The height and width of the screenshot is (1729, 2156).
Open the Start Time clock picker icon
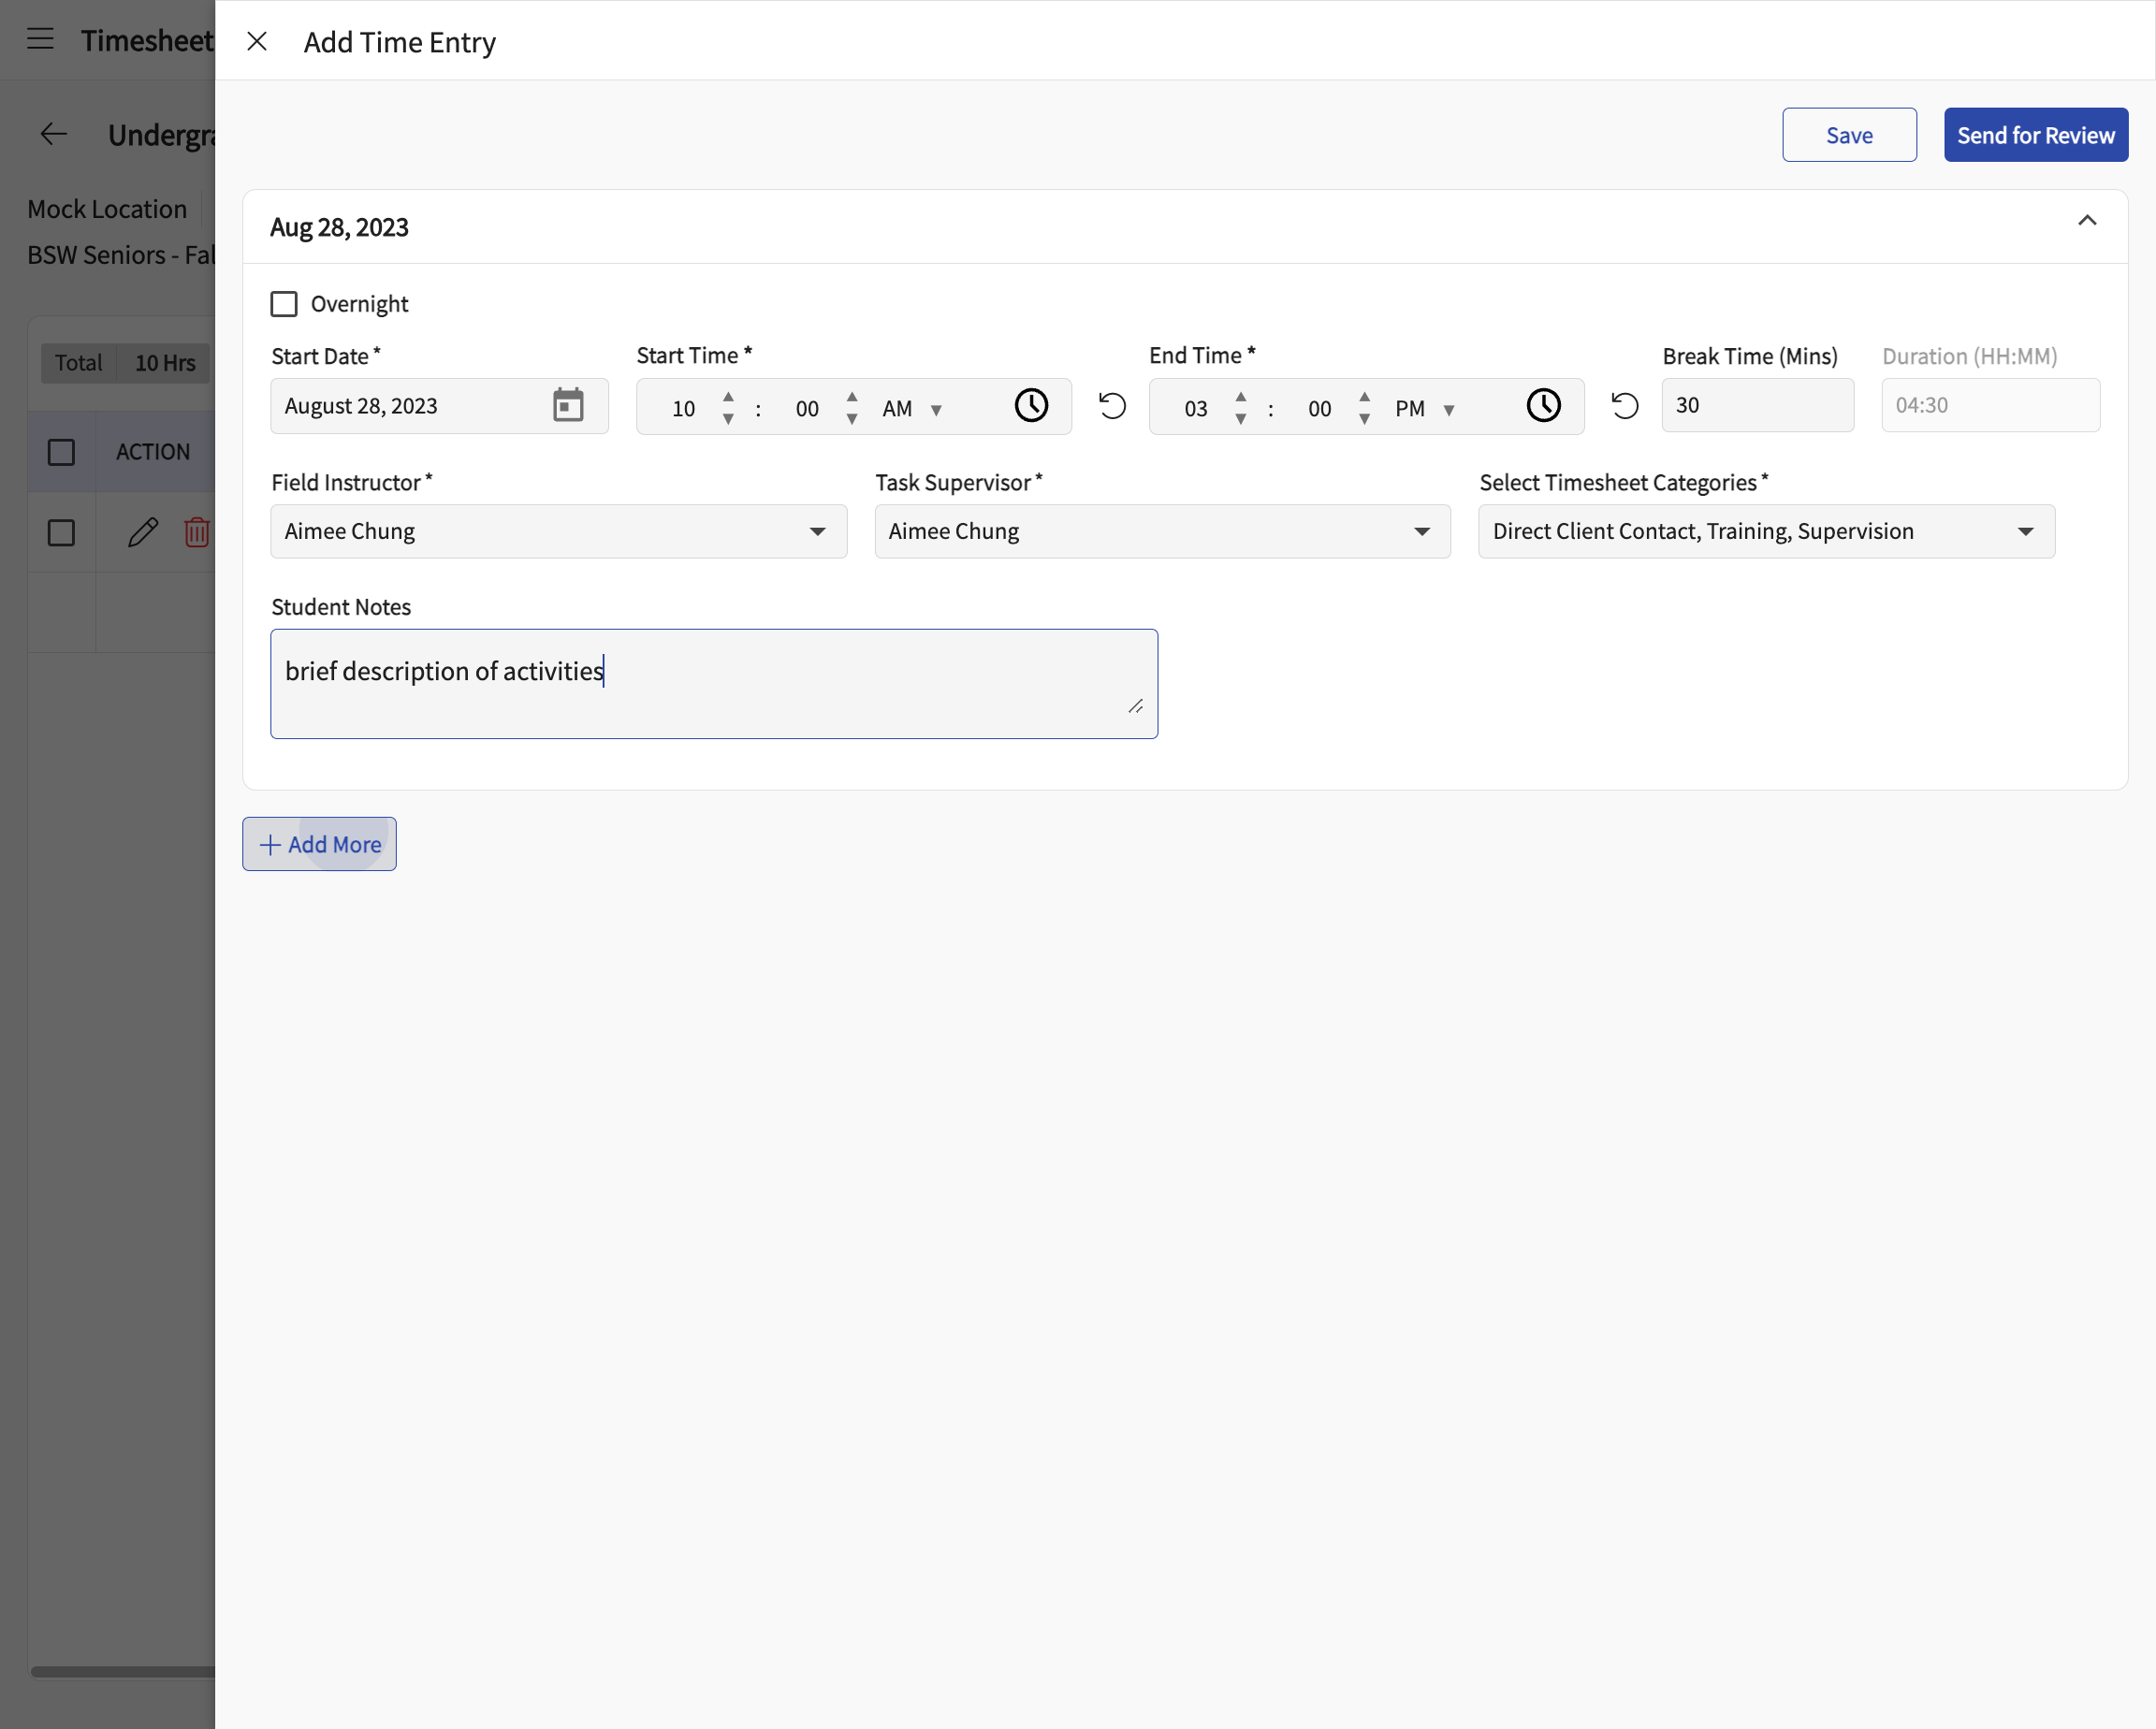click(1031, 405)
